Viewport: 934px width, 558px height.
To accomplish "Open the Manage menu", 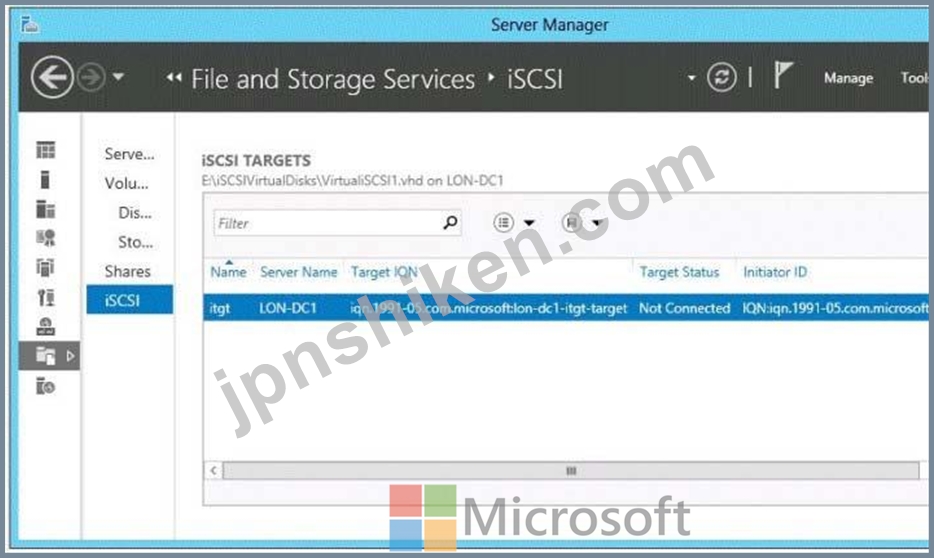I will point(848,78).
